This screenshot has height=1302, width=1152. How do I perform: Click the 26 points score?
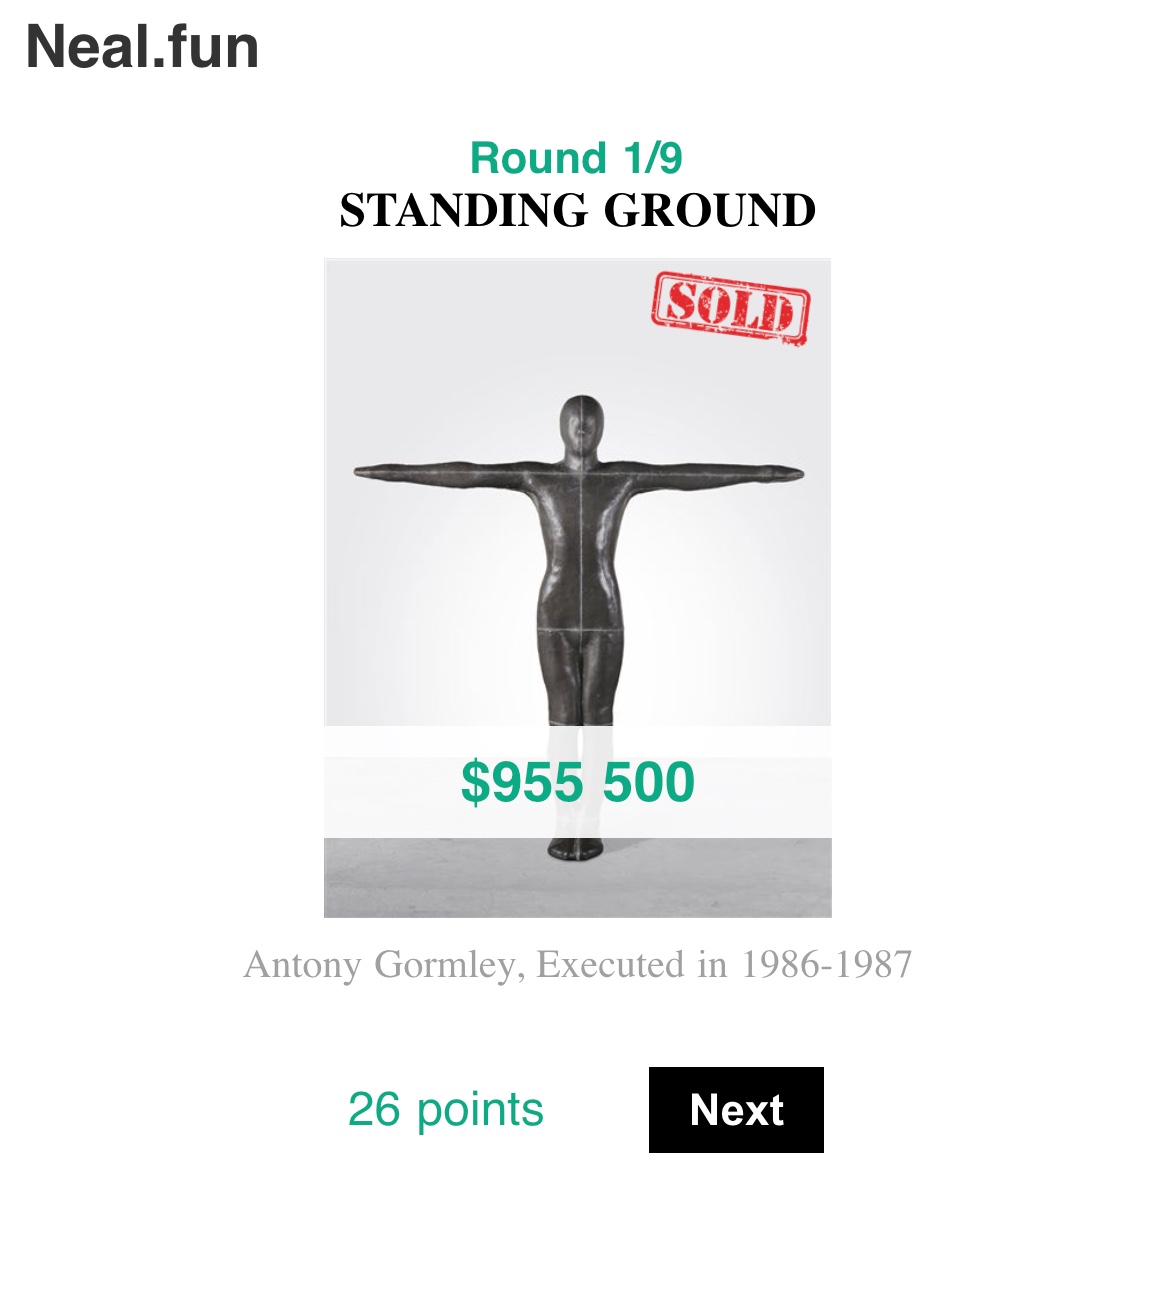pos(445,1109)
